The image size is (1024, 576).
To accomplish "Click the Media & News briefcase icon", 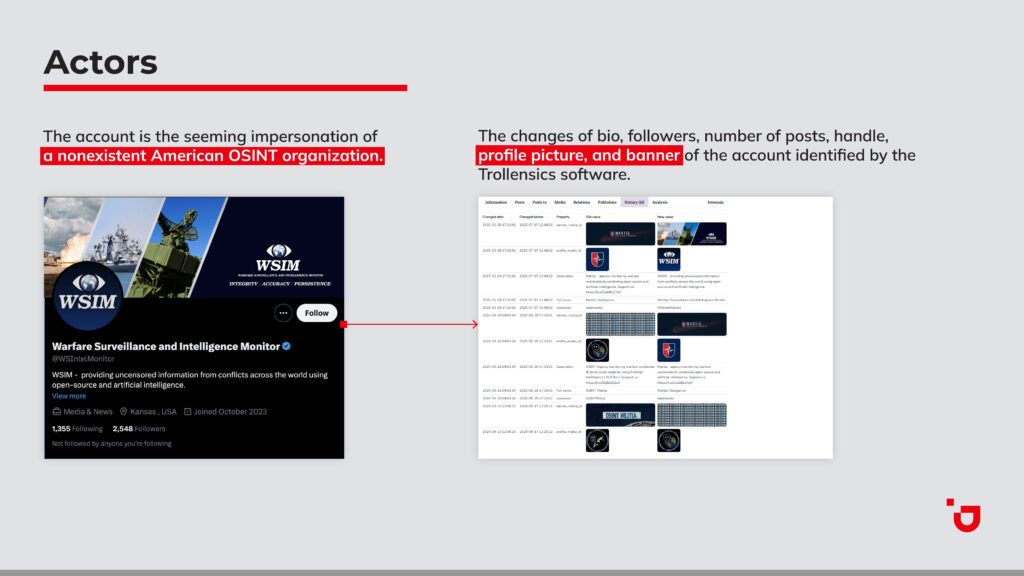I will pyautogui.click(x=57, y=411).
